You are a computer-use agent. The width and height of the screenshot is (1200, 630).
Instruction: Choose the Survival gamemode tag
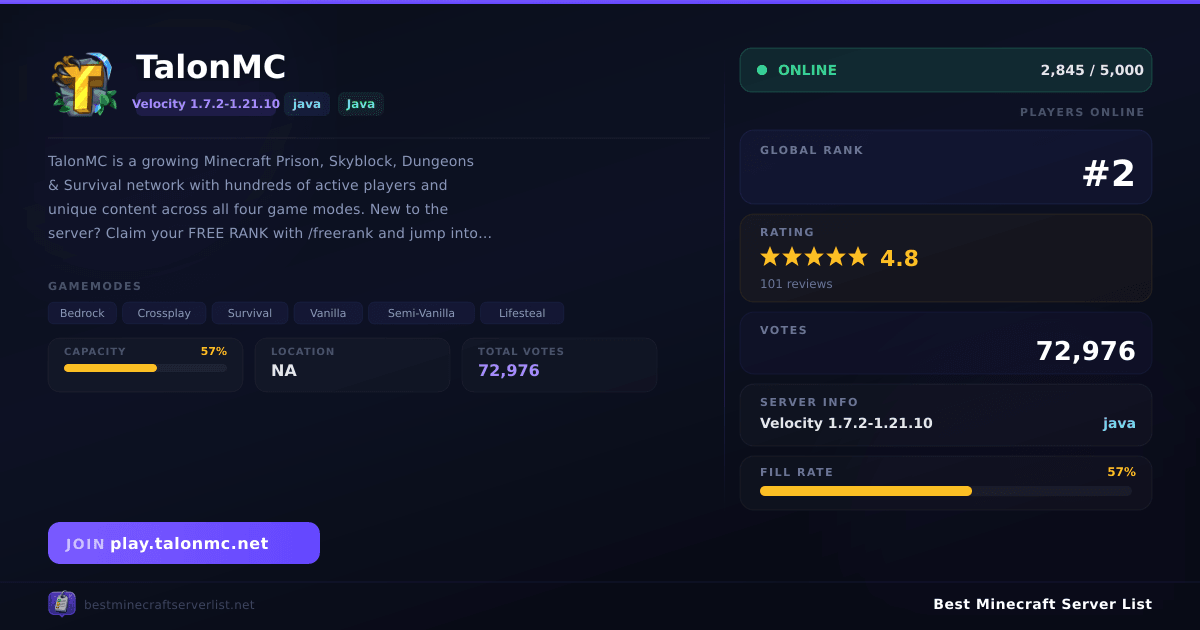(x=250, y=313)
